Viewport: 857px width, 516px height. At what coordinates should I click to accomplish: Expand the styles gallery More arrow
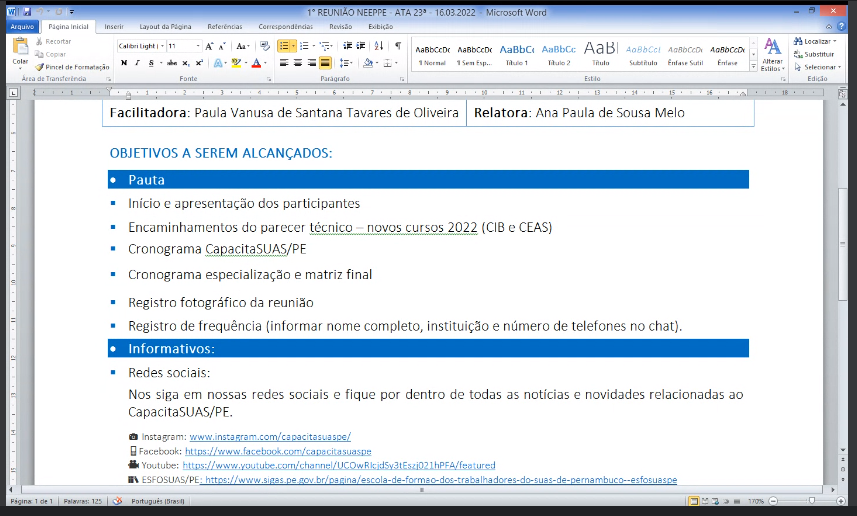tap(751, 63)
